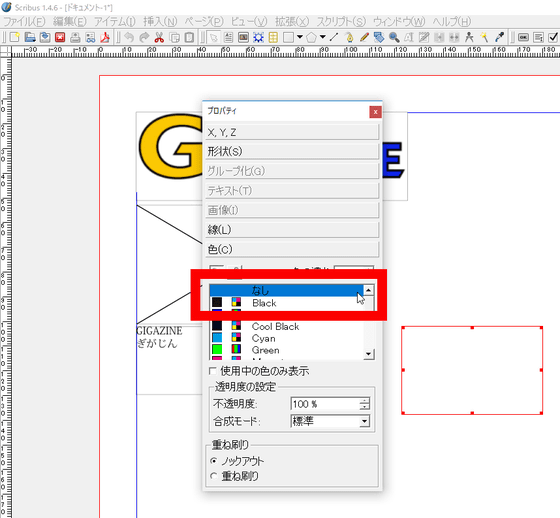The image size is (560, 518).
Task: Open the アイテム(I) menu
Action: [x=115, y=22]
